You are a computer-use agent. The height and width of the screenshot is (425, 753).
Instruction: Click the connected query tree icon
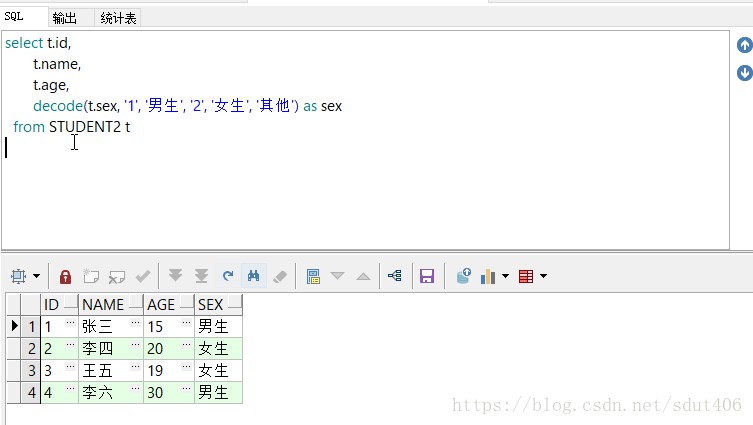(x=395, y=276)
